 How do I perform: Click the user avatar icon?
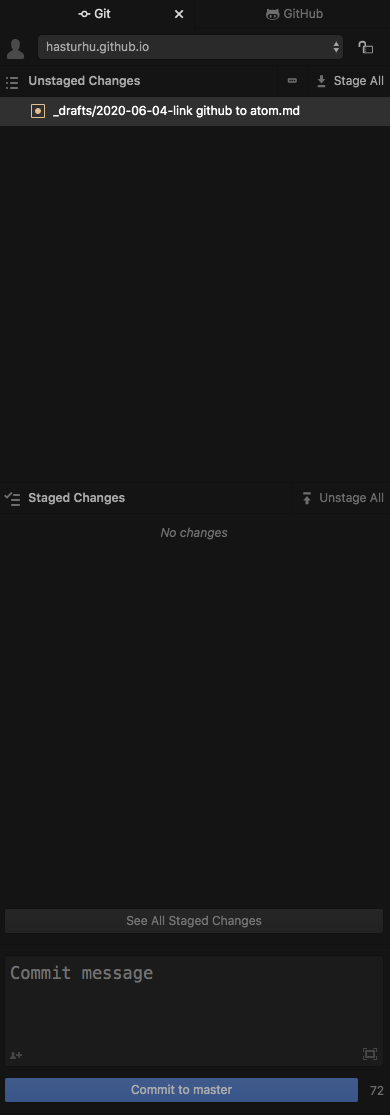(x=15, y=48)
